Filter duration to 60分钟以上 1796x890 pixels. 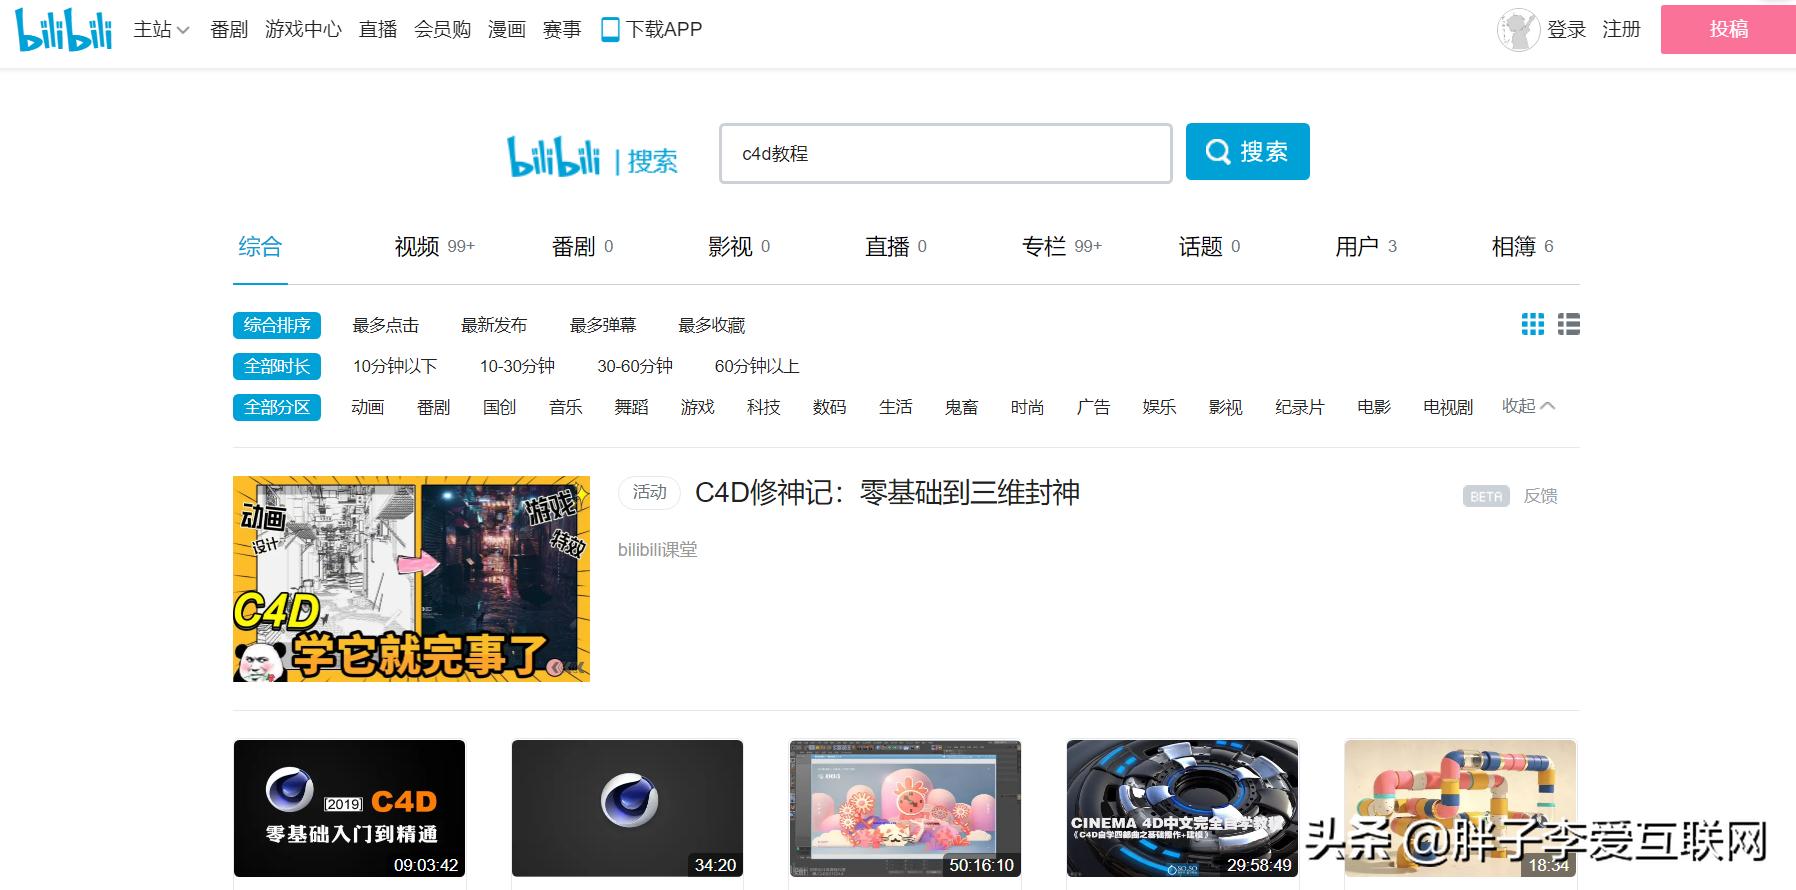757,366
